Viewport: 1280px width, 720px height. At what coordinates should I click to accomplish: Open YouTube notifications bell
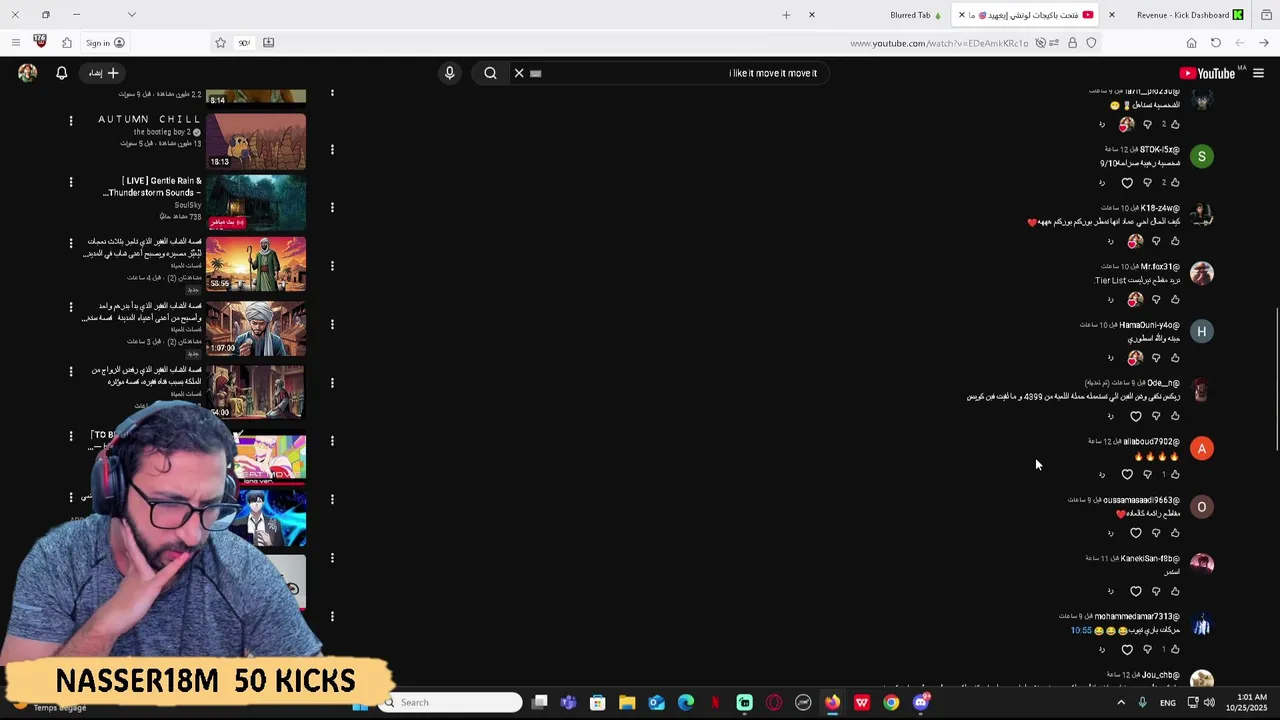point(61,73)
